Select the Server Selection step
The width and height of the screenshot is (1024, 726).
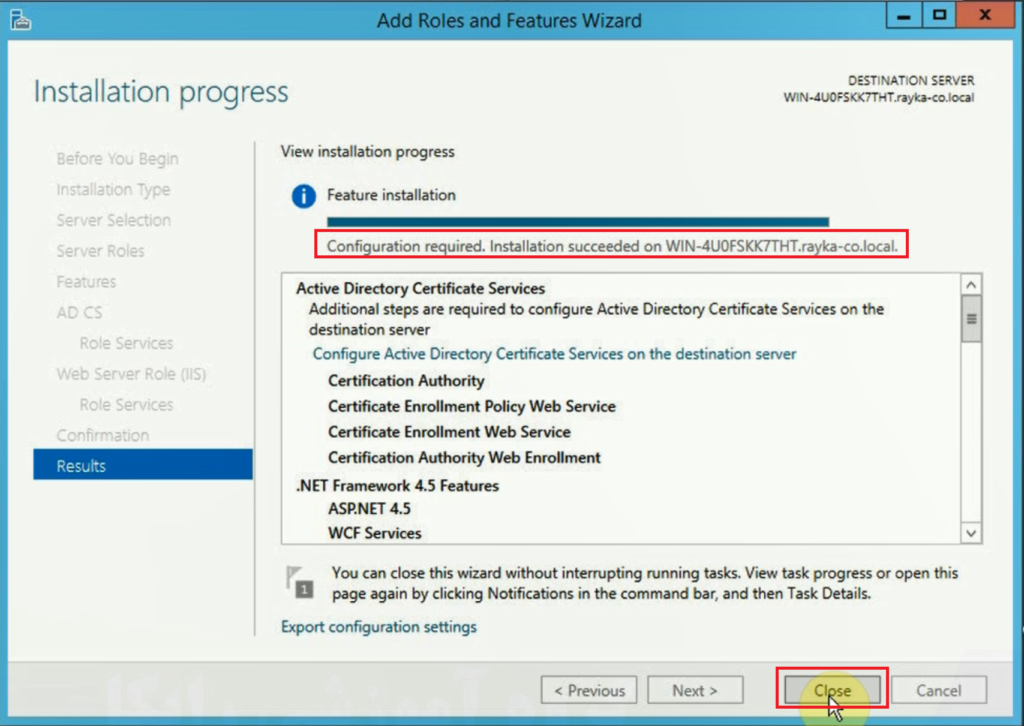(114, 220)
